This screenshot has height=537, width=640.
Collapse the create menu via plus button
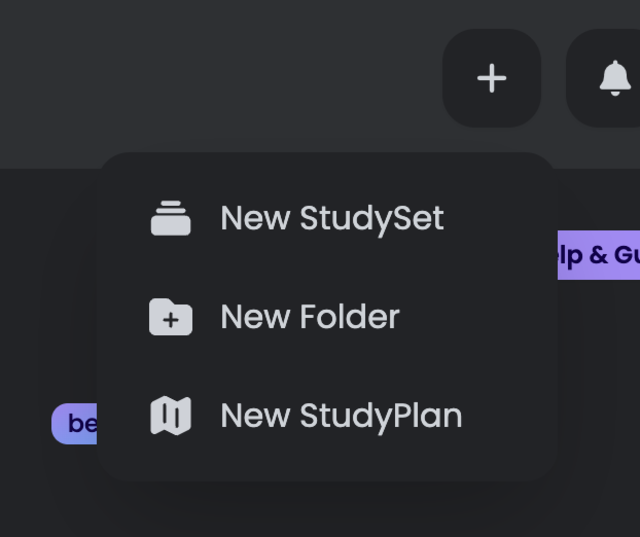point(491,78)
